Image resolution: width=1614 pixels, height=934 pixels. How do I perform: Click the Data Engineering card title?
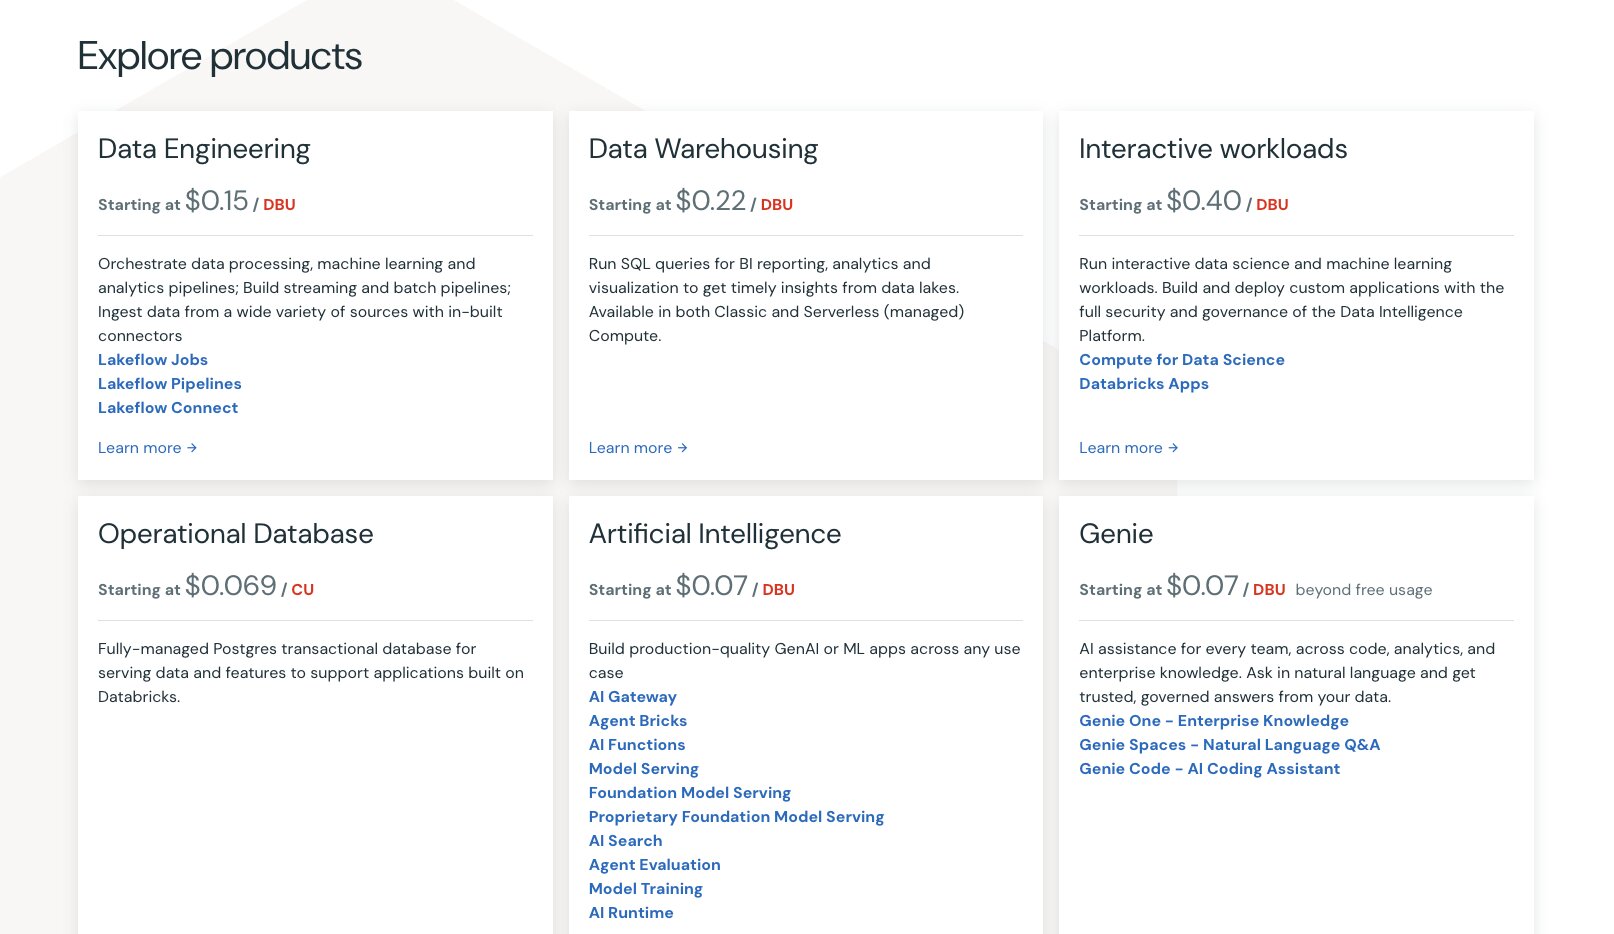coord(204,149)
